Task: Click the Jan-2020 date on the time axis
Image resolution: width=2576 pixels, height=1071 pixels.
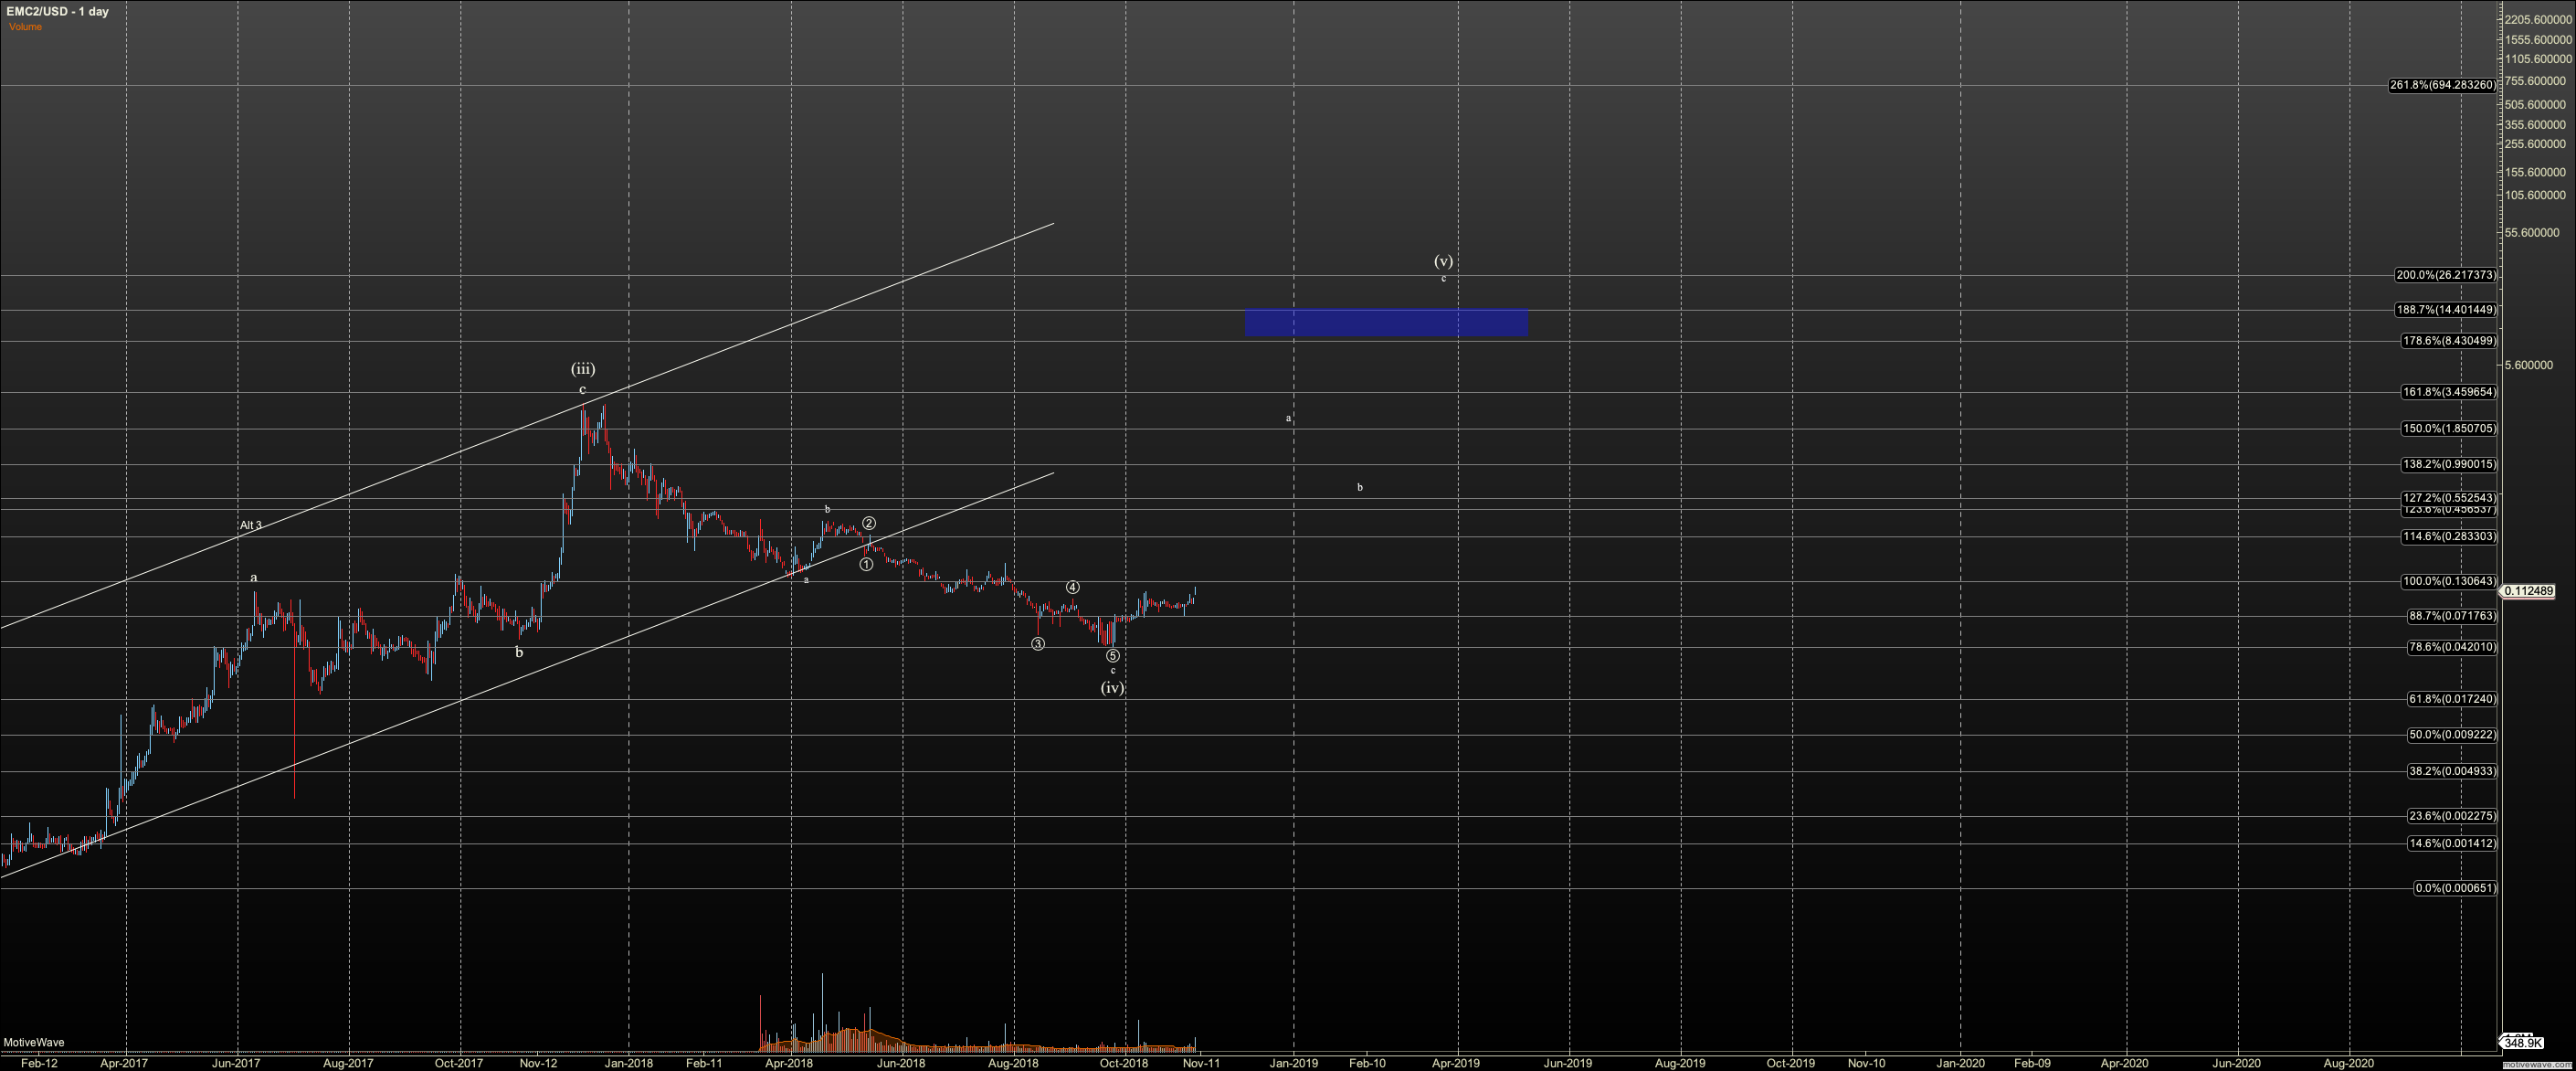Action: 1961,1063
